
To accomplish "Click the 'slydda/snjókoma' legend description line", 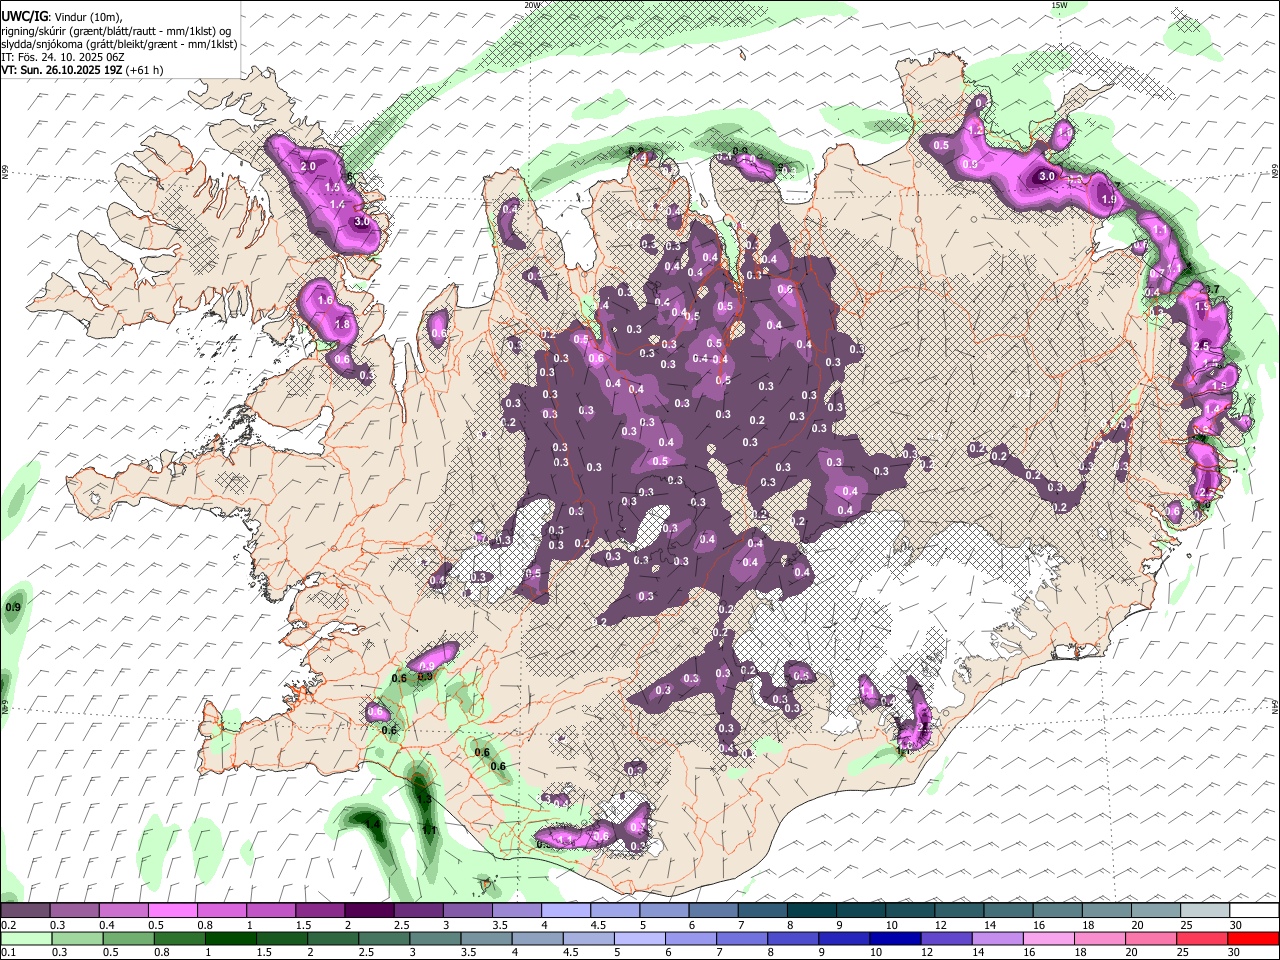I will (x=119, y=44).
